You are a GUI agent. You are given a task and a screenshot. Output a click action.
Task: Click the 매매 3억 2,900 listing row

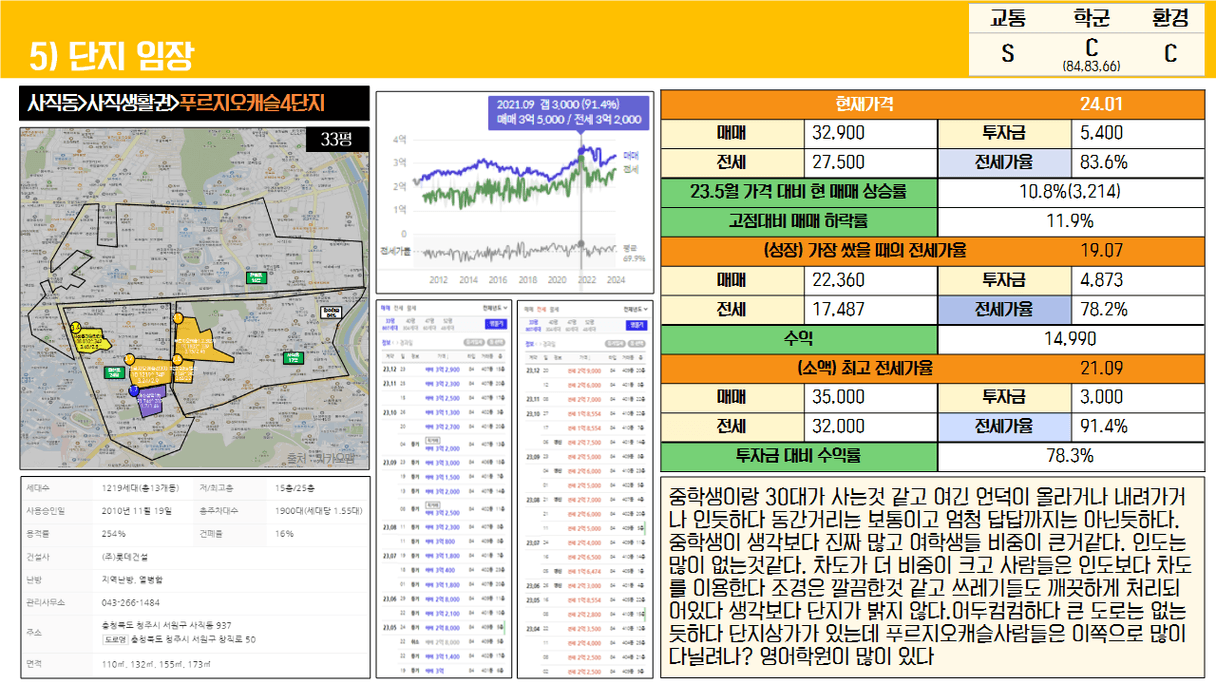pyautogui.click(x=445, y=369)
